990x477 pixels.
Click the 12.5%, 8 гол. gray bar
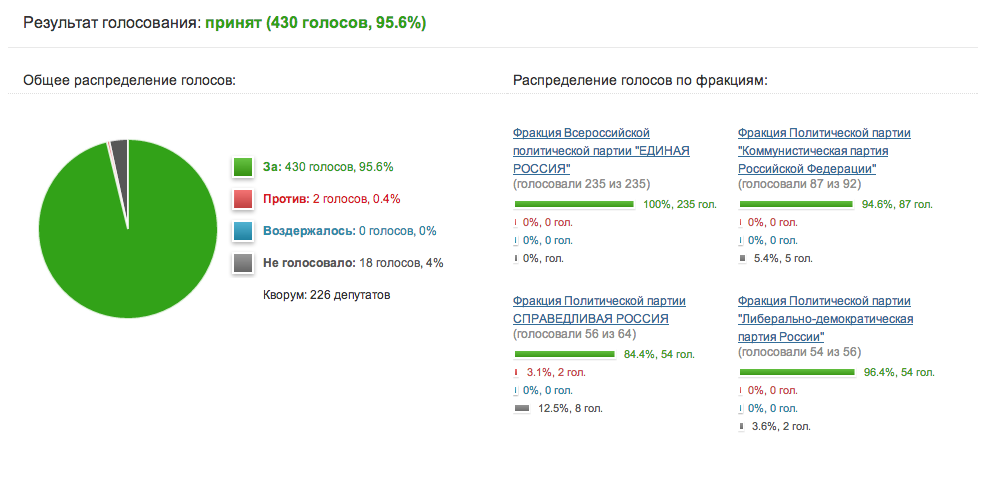tap(521, 408)
